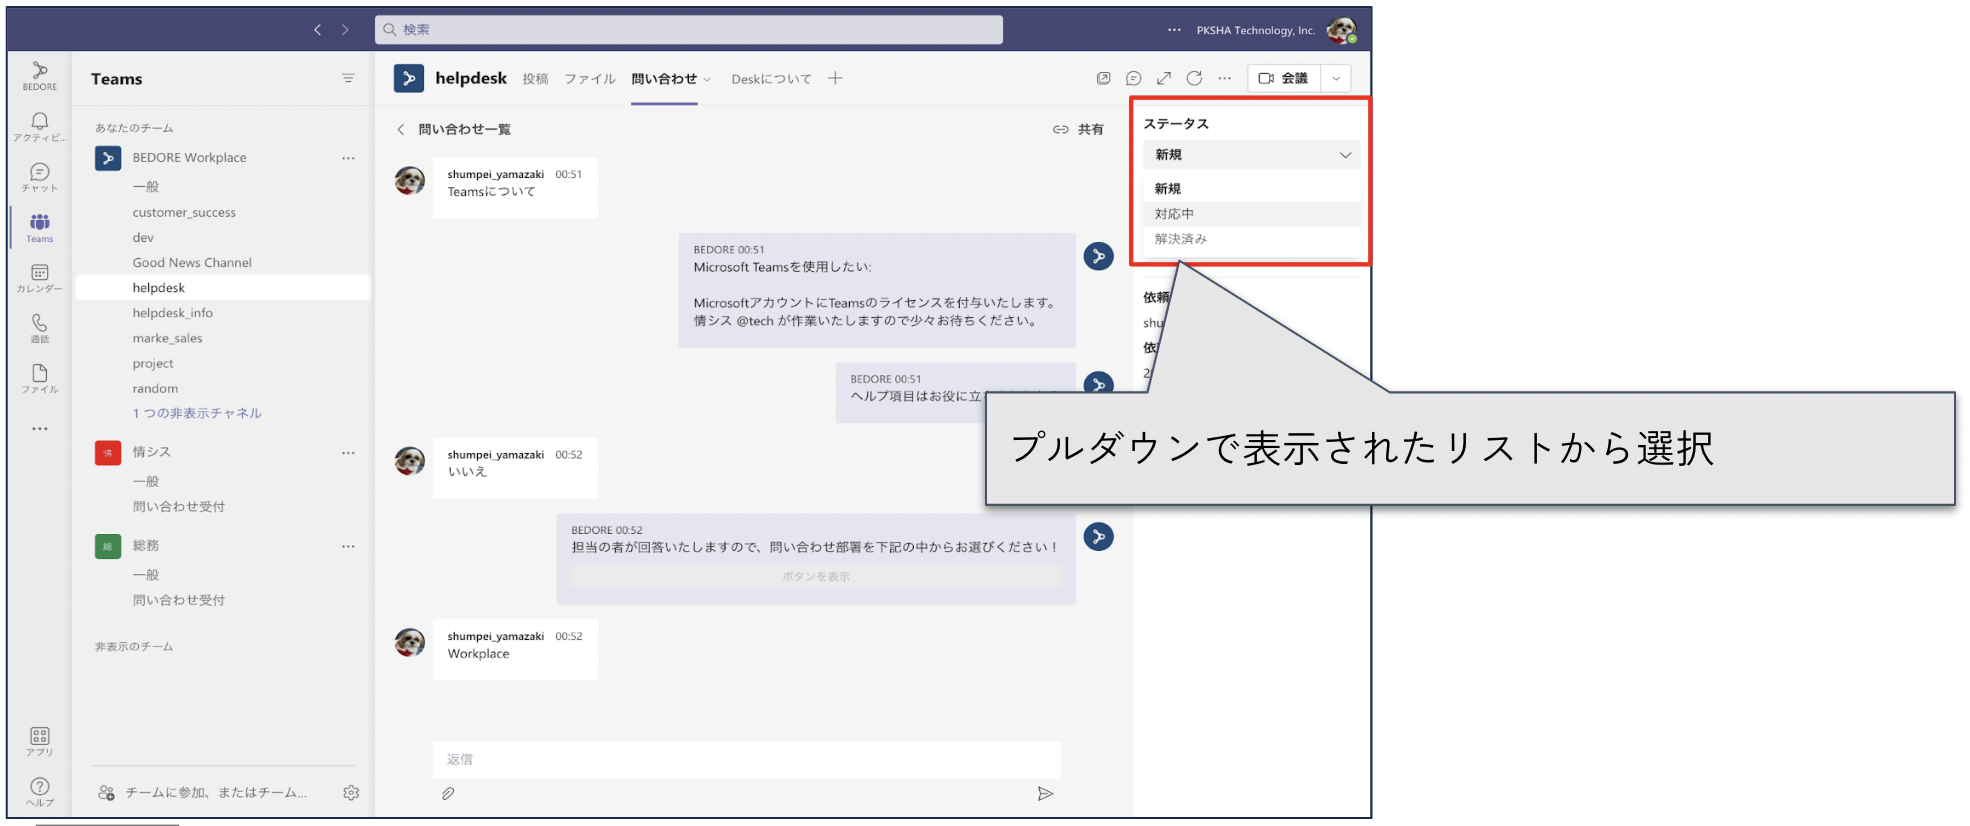Switch to the ファイル tab
This screenshot has width=1970, height=826.
(x=590, y=79)
